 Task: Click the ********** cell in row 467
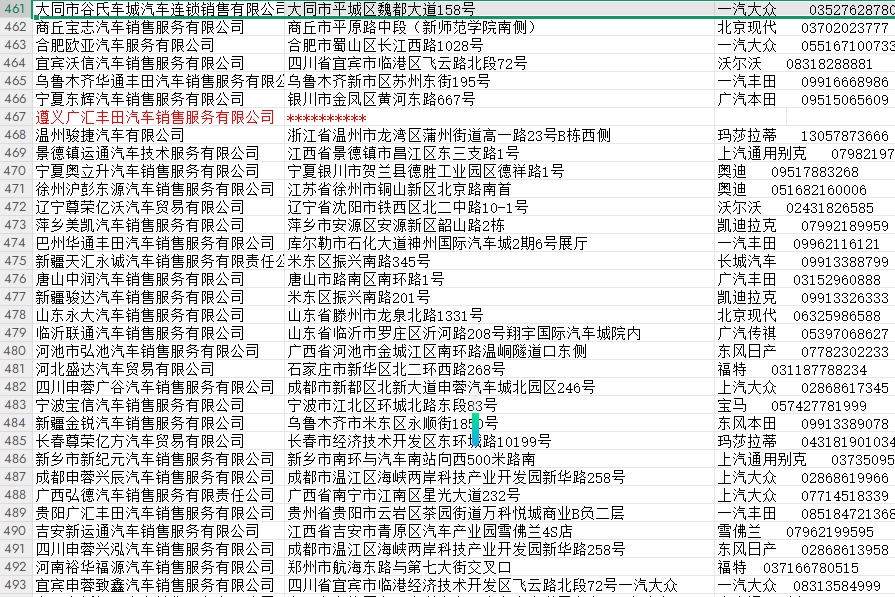coord(499,117)
